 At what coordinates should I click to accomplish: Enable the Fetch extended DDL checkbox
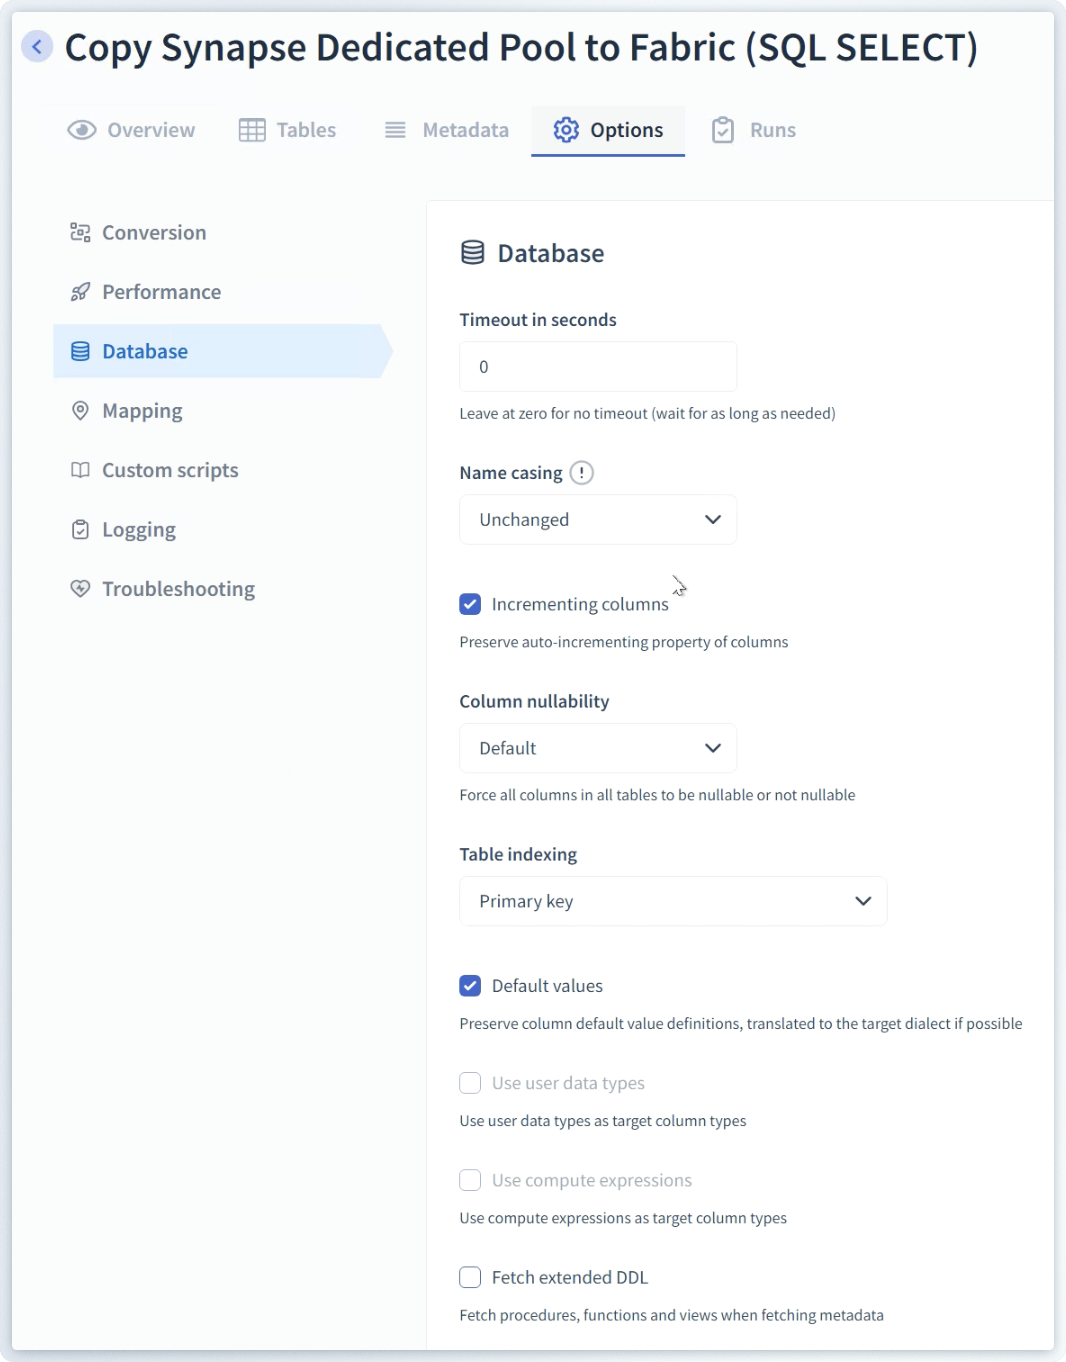[x=470, y=1277]
